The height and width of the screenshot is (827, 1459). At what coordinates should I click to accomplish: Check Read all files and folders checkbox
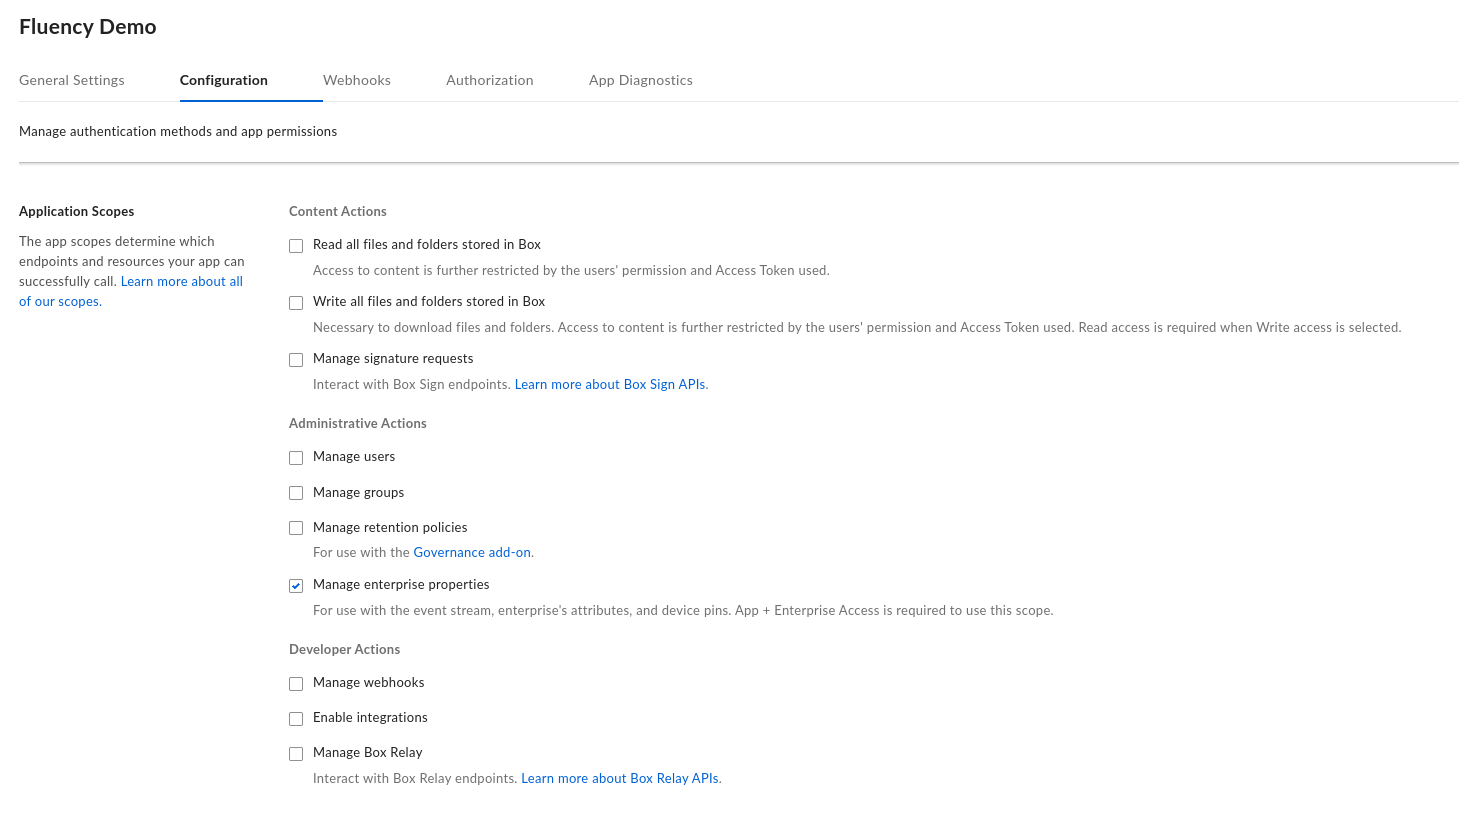tap(296, 246)
